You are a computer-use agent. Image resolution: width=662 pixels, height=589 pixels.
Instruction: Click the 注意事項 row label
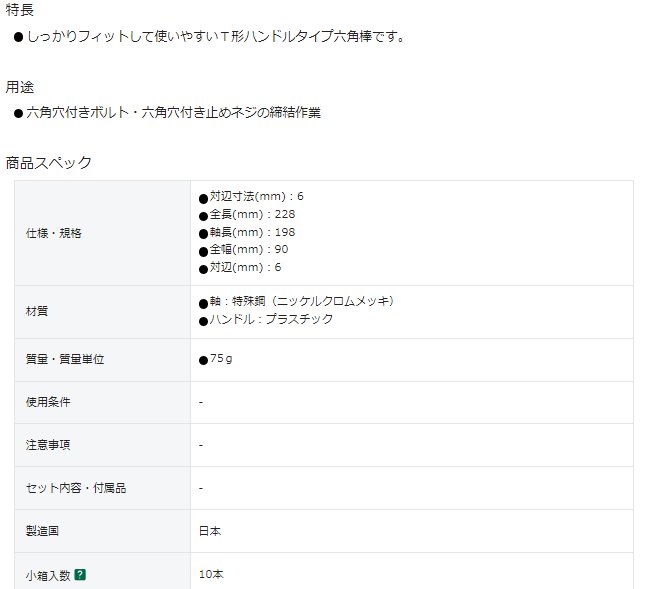tap(48, 445)
